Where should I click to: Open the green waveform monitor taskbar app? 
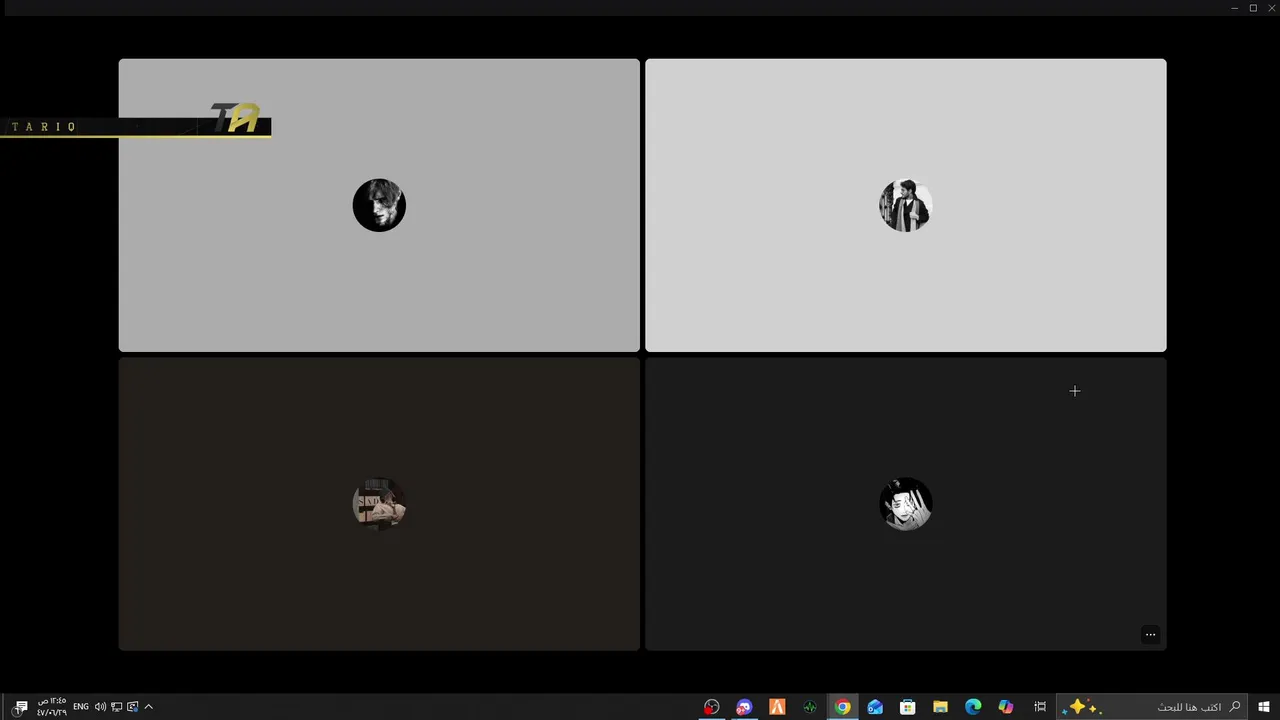(x=810, y=707)
